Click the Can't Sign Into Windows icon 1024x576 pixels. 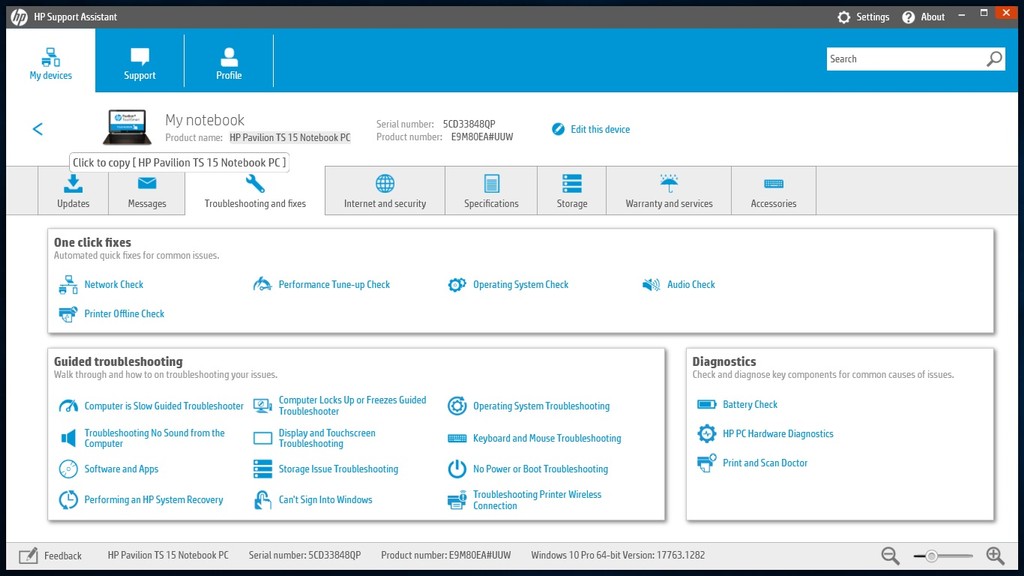[x=263, y=500]
